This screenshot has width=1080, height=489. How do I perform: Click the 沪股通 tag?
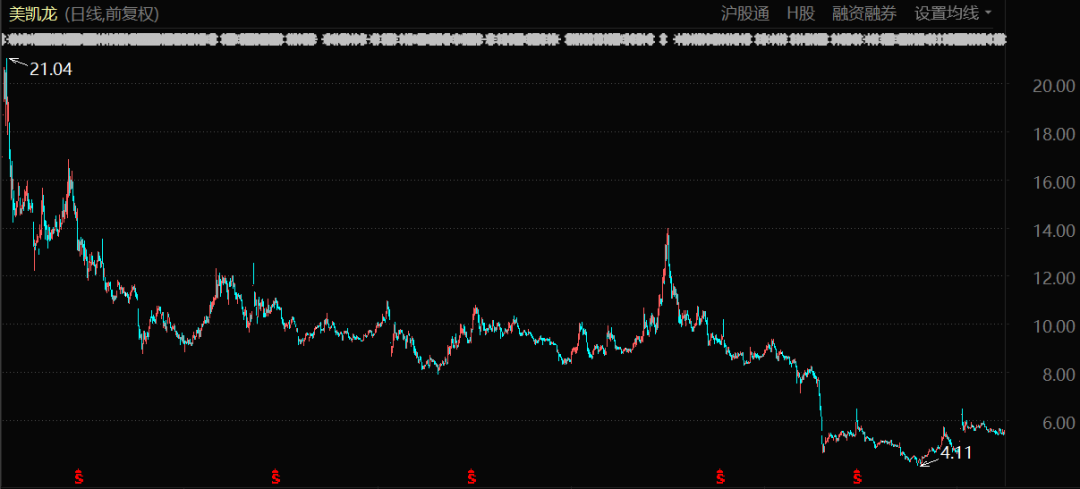[x=745, y=13]
